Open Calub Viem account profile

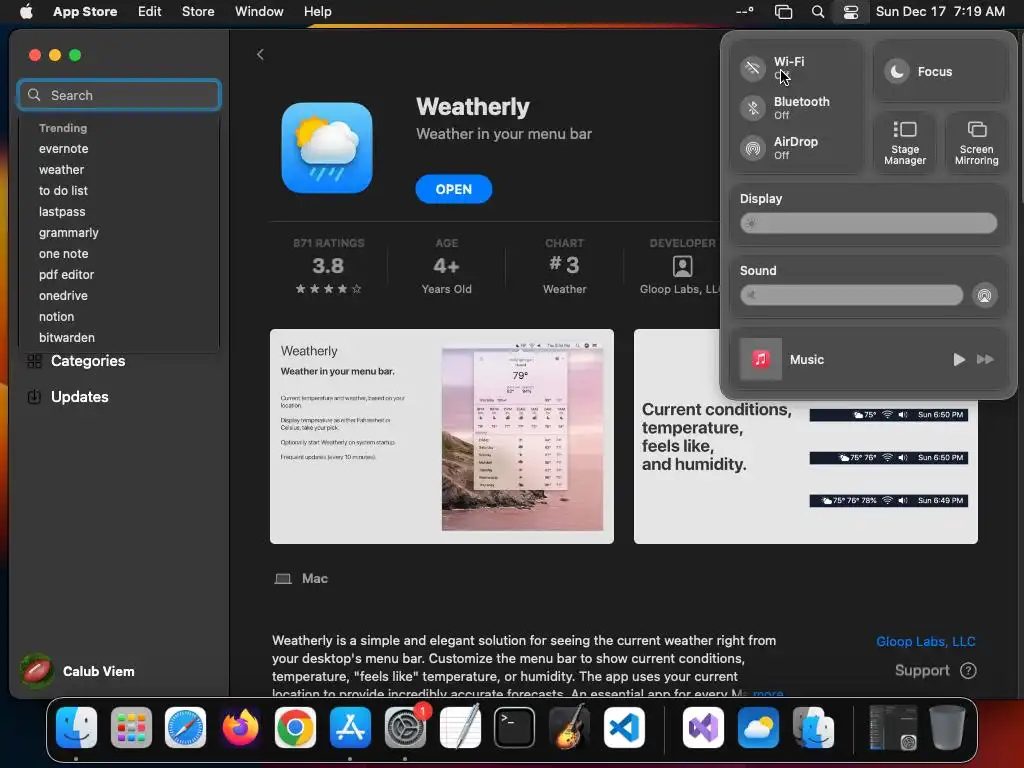pyautogui.click(x=77, y=671)
